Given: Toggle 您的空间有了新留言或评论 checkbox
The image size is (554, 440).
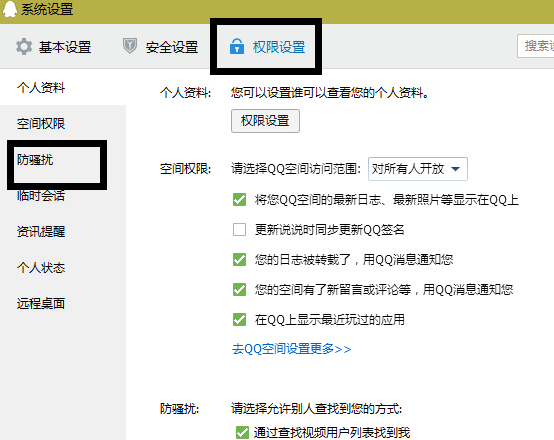Looking at the screenshot, I should (x=239, y=290).
